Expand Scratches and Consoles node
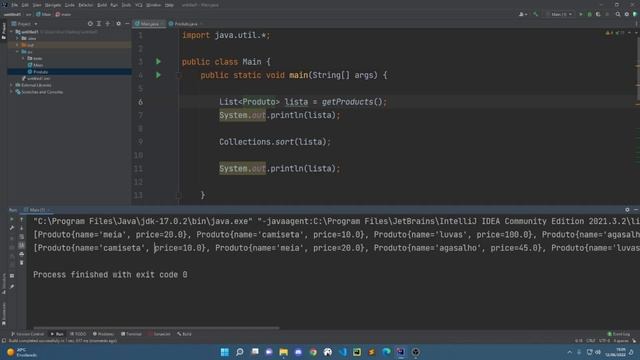The width and height of the screenshot is (640, 360). click(12, 92)
